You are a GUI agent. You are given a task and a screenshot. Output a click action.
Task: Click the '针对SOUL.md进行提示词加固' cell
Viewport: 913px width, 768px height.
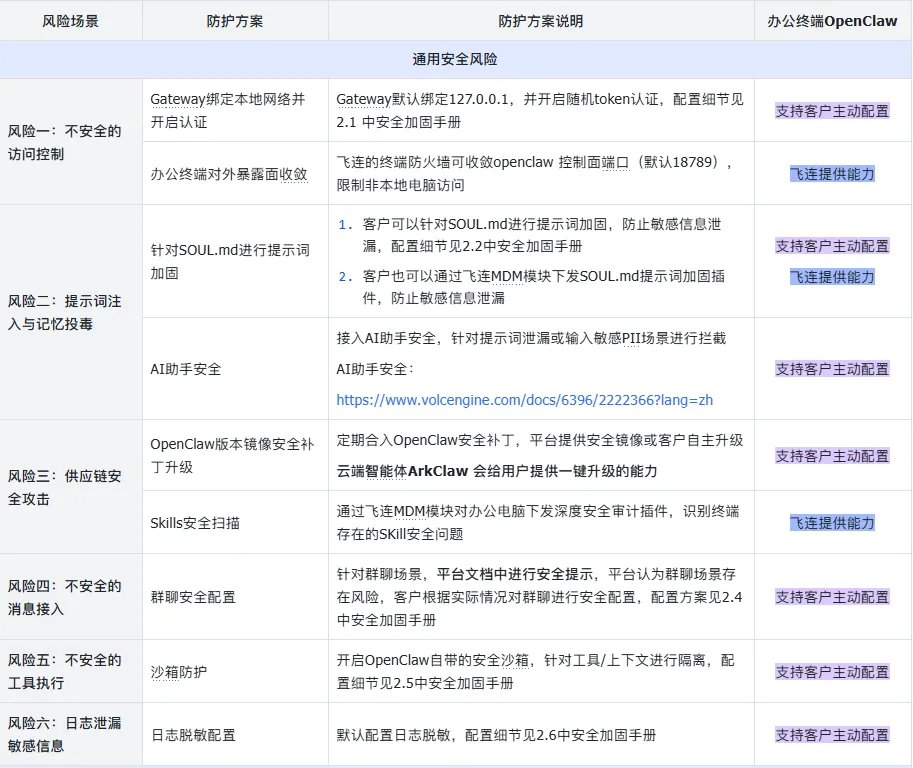235,261
